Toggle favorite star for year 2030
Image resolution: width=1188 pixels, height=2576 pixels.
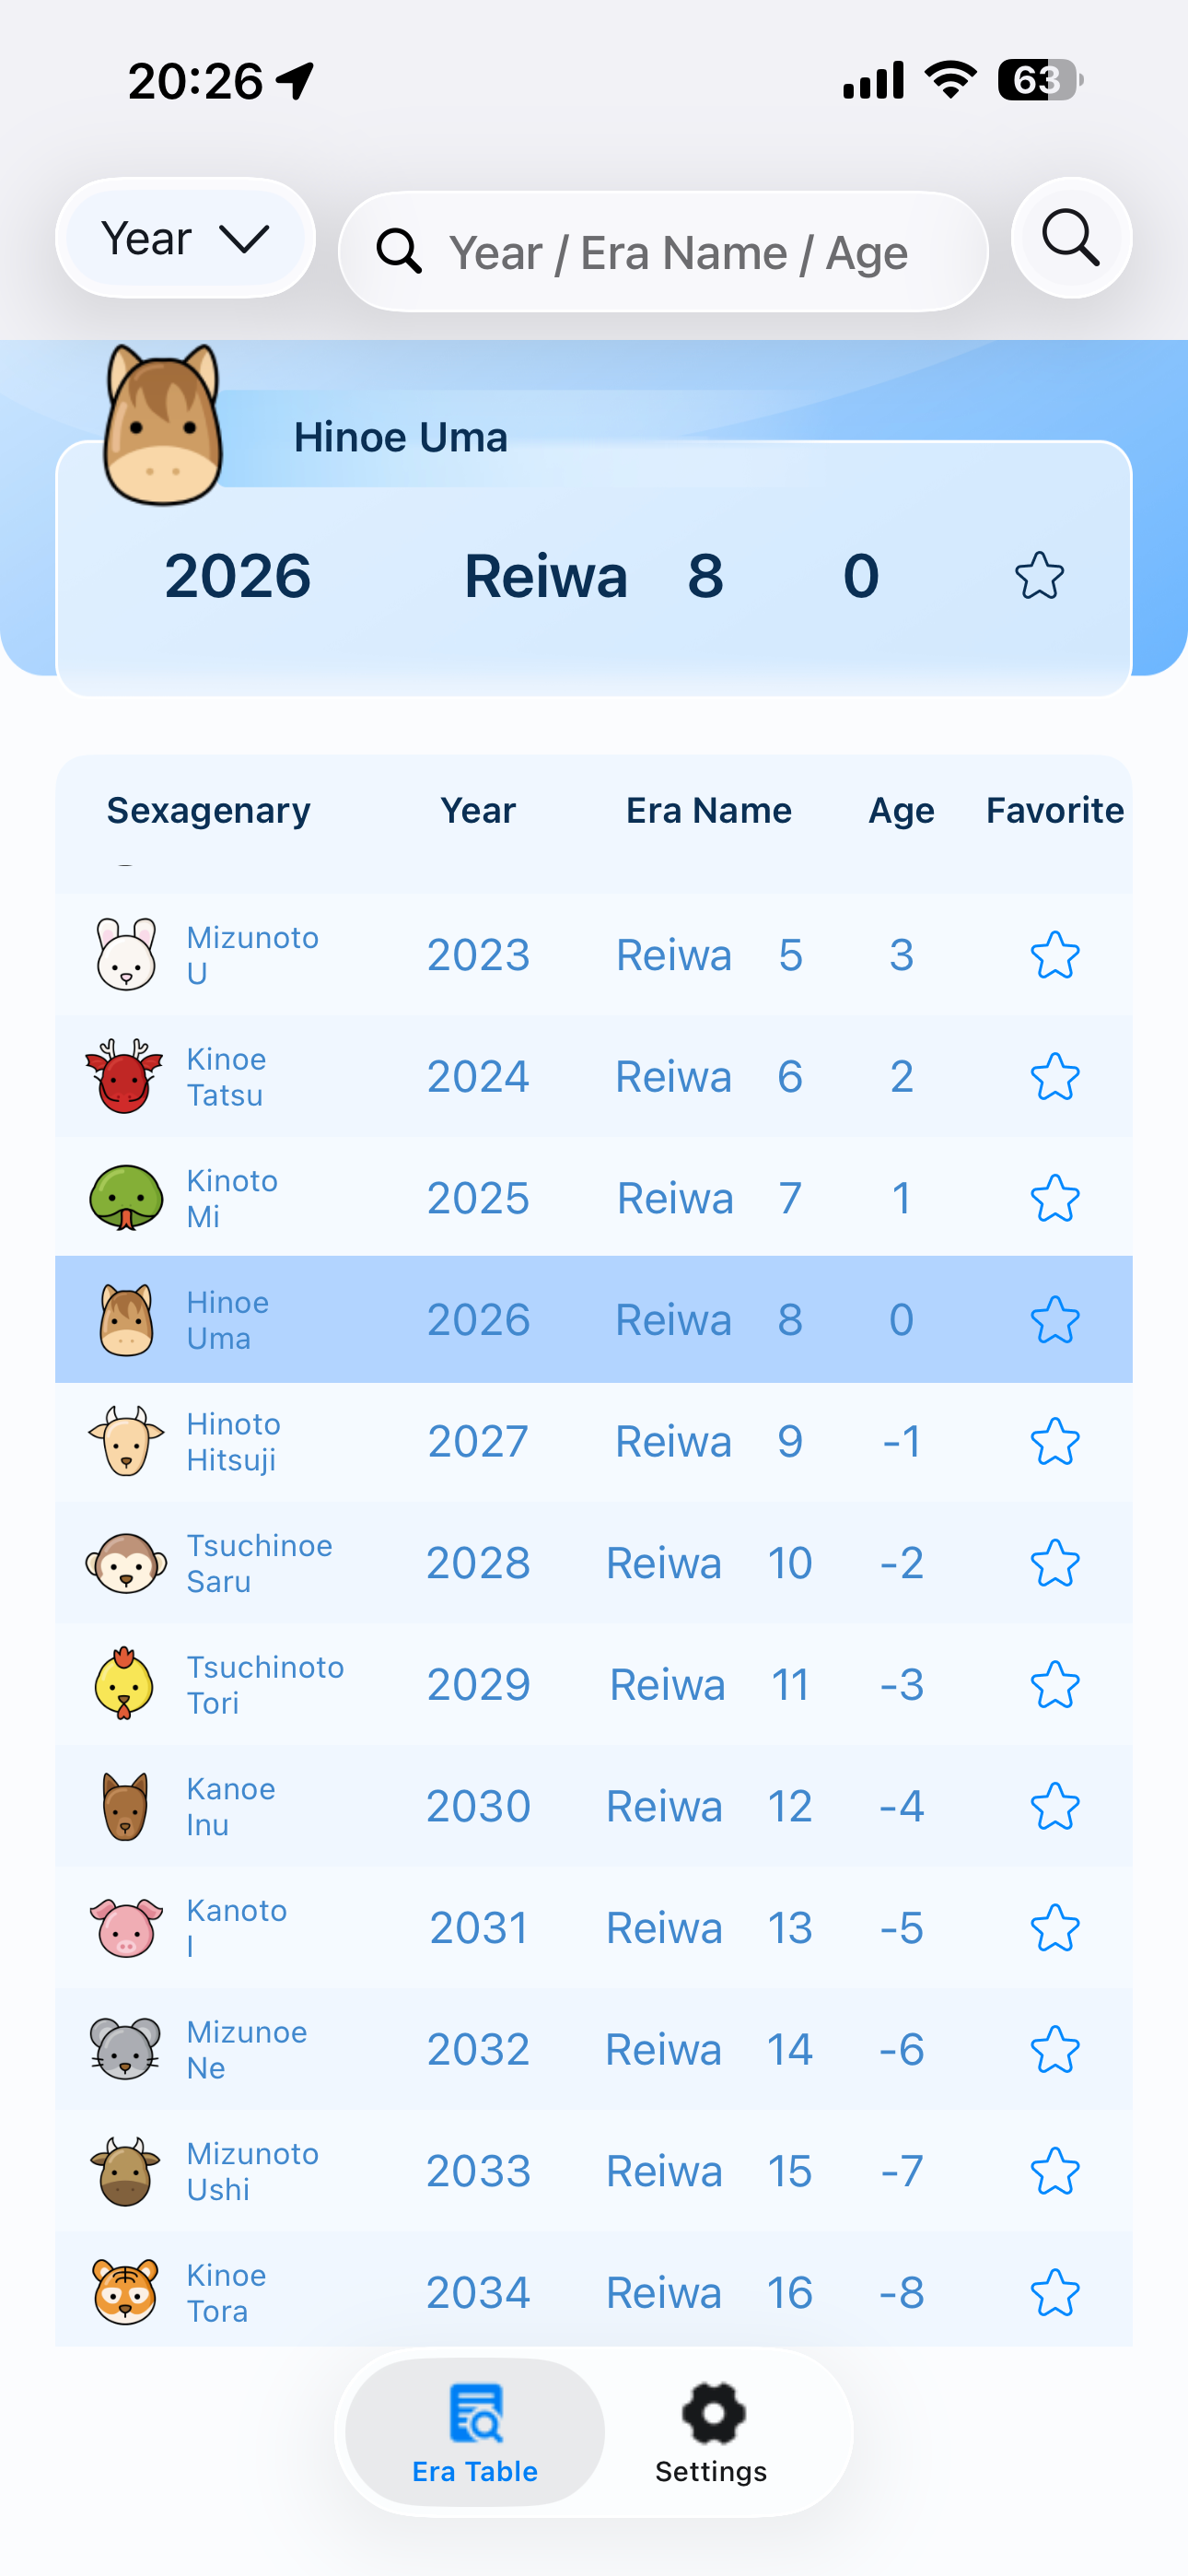[x=1055, y=1806]
